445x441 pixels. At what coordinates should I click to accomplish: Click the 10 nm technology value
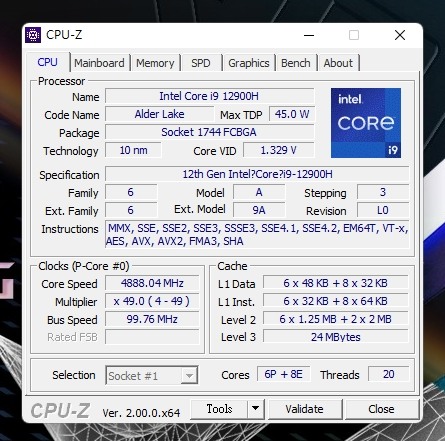tap(133, 150)
